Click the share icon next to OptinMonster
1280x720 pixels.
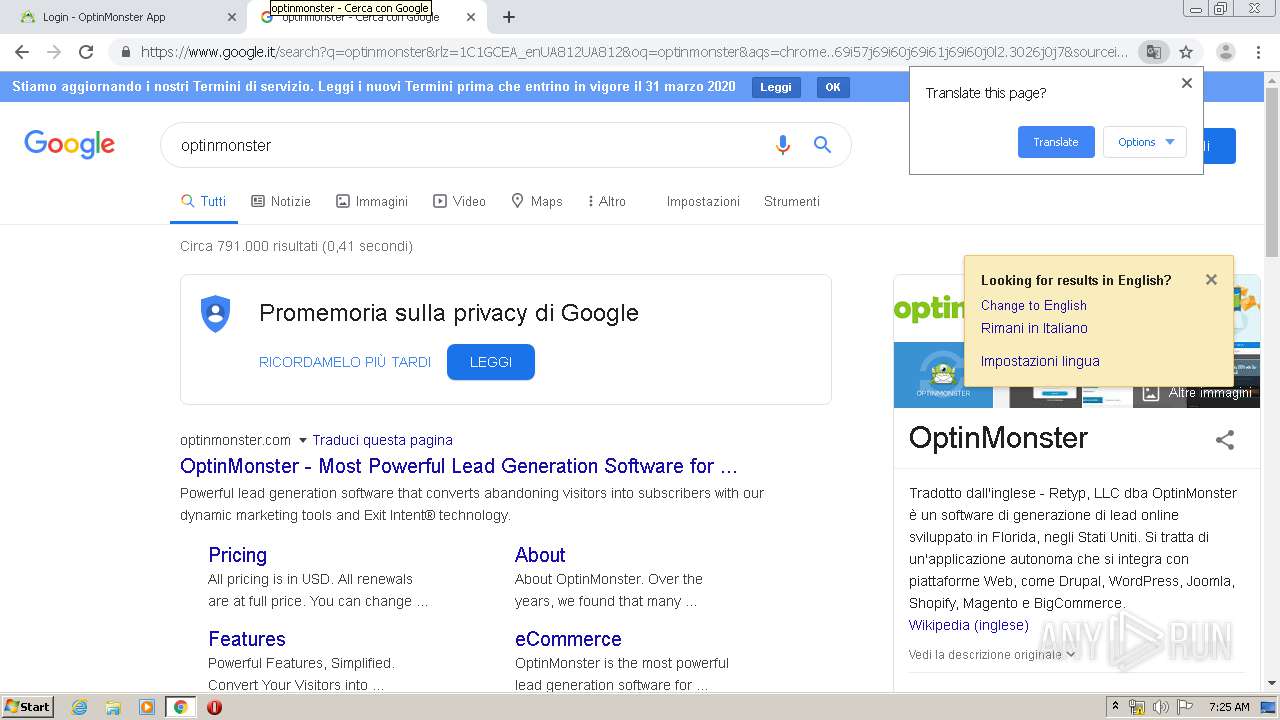tap(1225, 439)
